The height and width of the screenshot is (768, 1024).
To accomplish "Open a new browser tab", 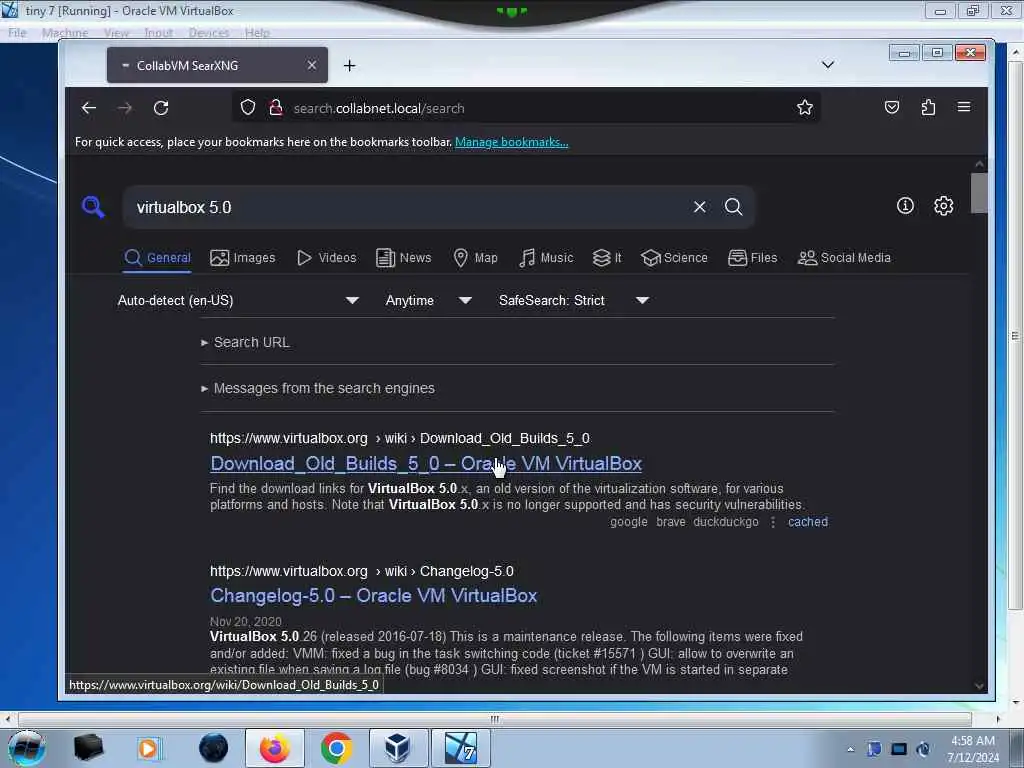I will click(349, 65).
